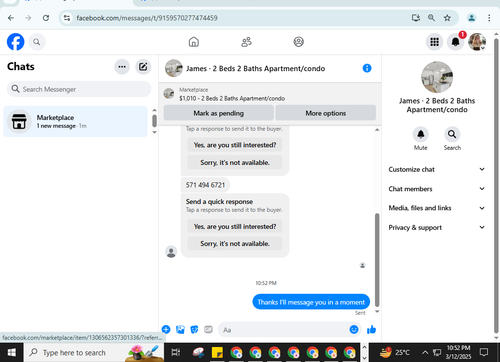The image size is (500, 362).
Task: Open Windows Start menu
Action: [11, 352]
